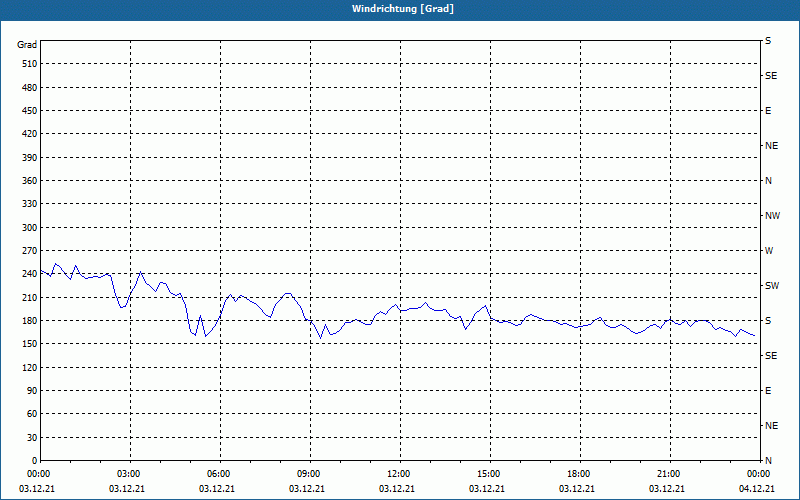Click the 480 y-axis value
The width and height of the screenshot is (800, 500).
pos(30,88)
